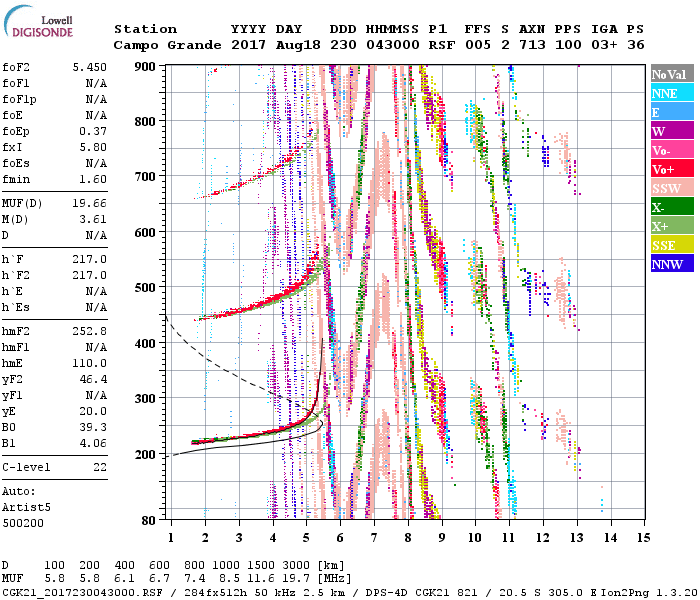Select the NoVal gray legend swatch
This screenshot has width=700, height=600.
[x=672, y=74]
